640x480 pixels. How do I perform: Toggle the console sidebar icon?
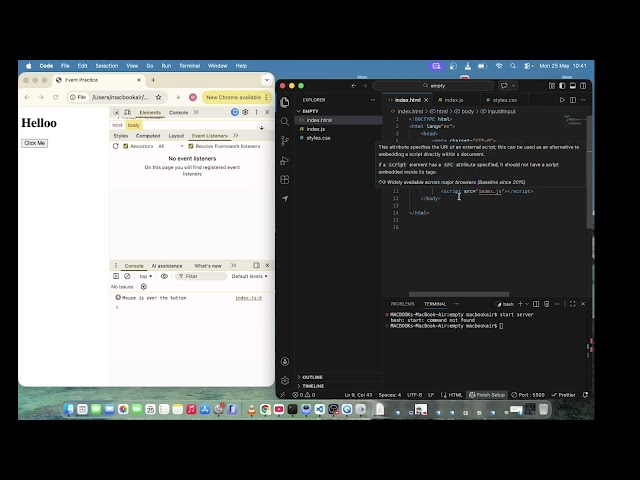(x=116, y=276)
